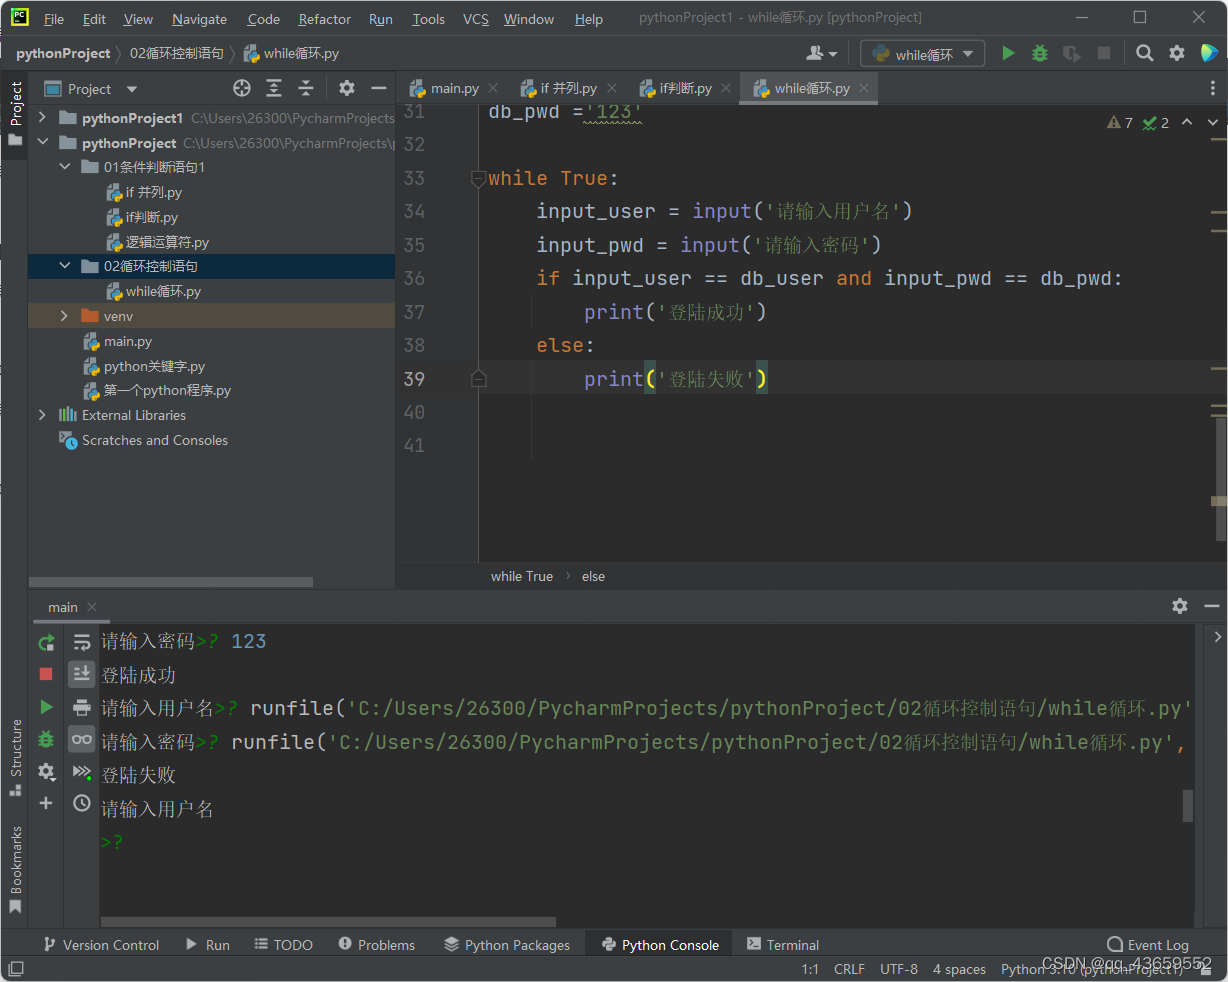
Task: Toggle Scroll to End in the console
Action: click(x=81, y=674)
